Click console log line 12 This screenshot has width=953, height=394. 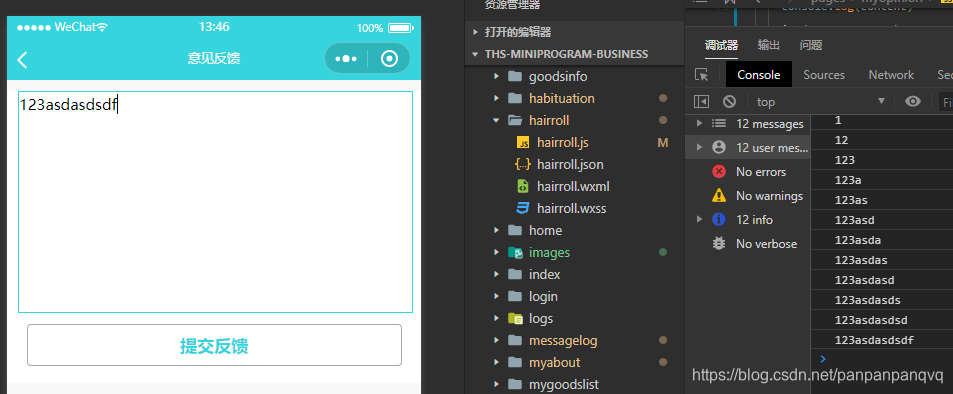tap(841, 140)
